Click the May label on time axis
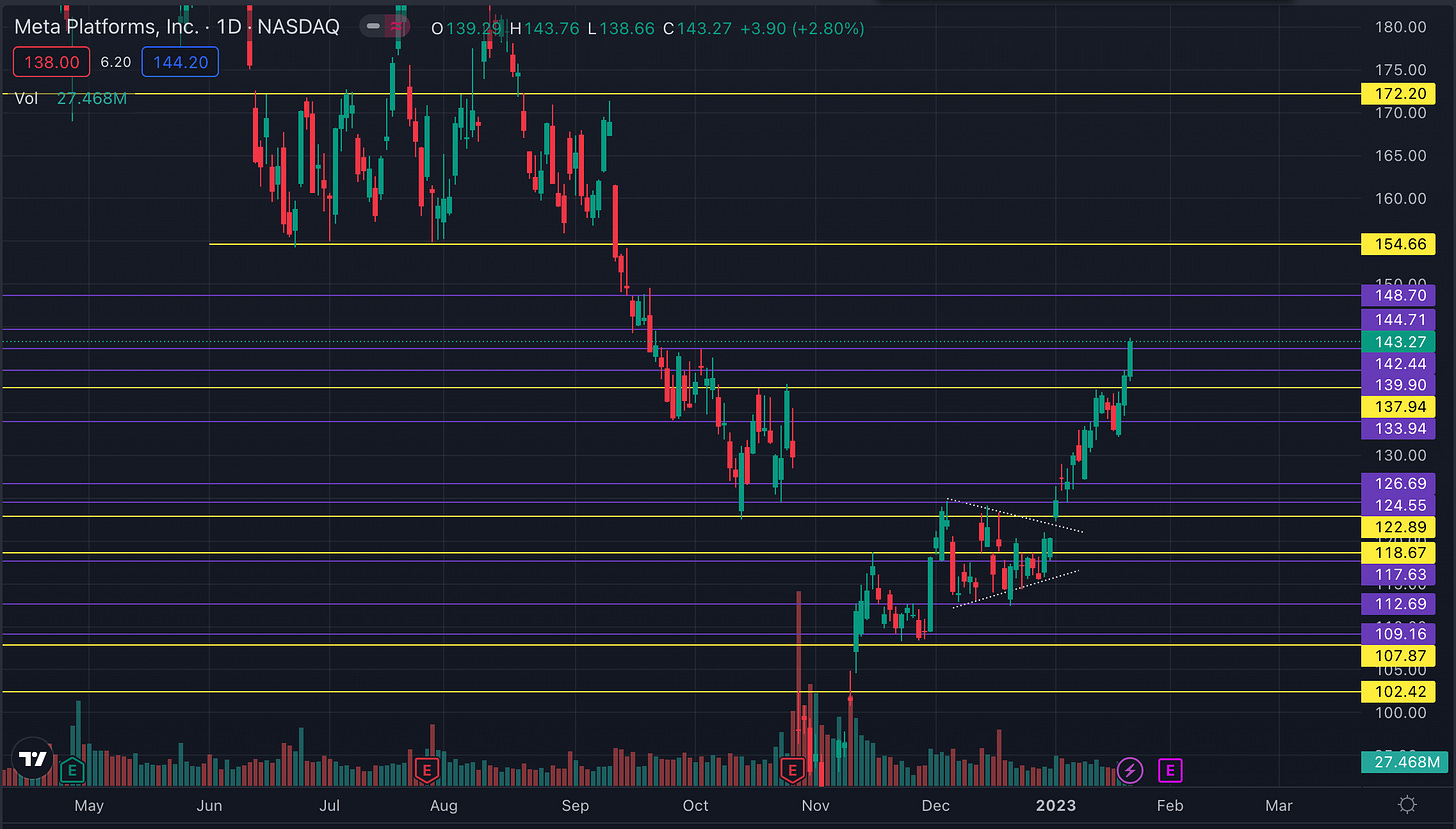1456x829 pixels. [89, 805]
